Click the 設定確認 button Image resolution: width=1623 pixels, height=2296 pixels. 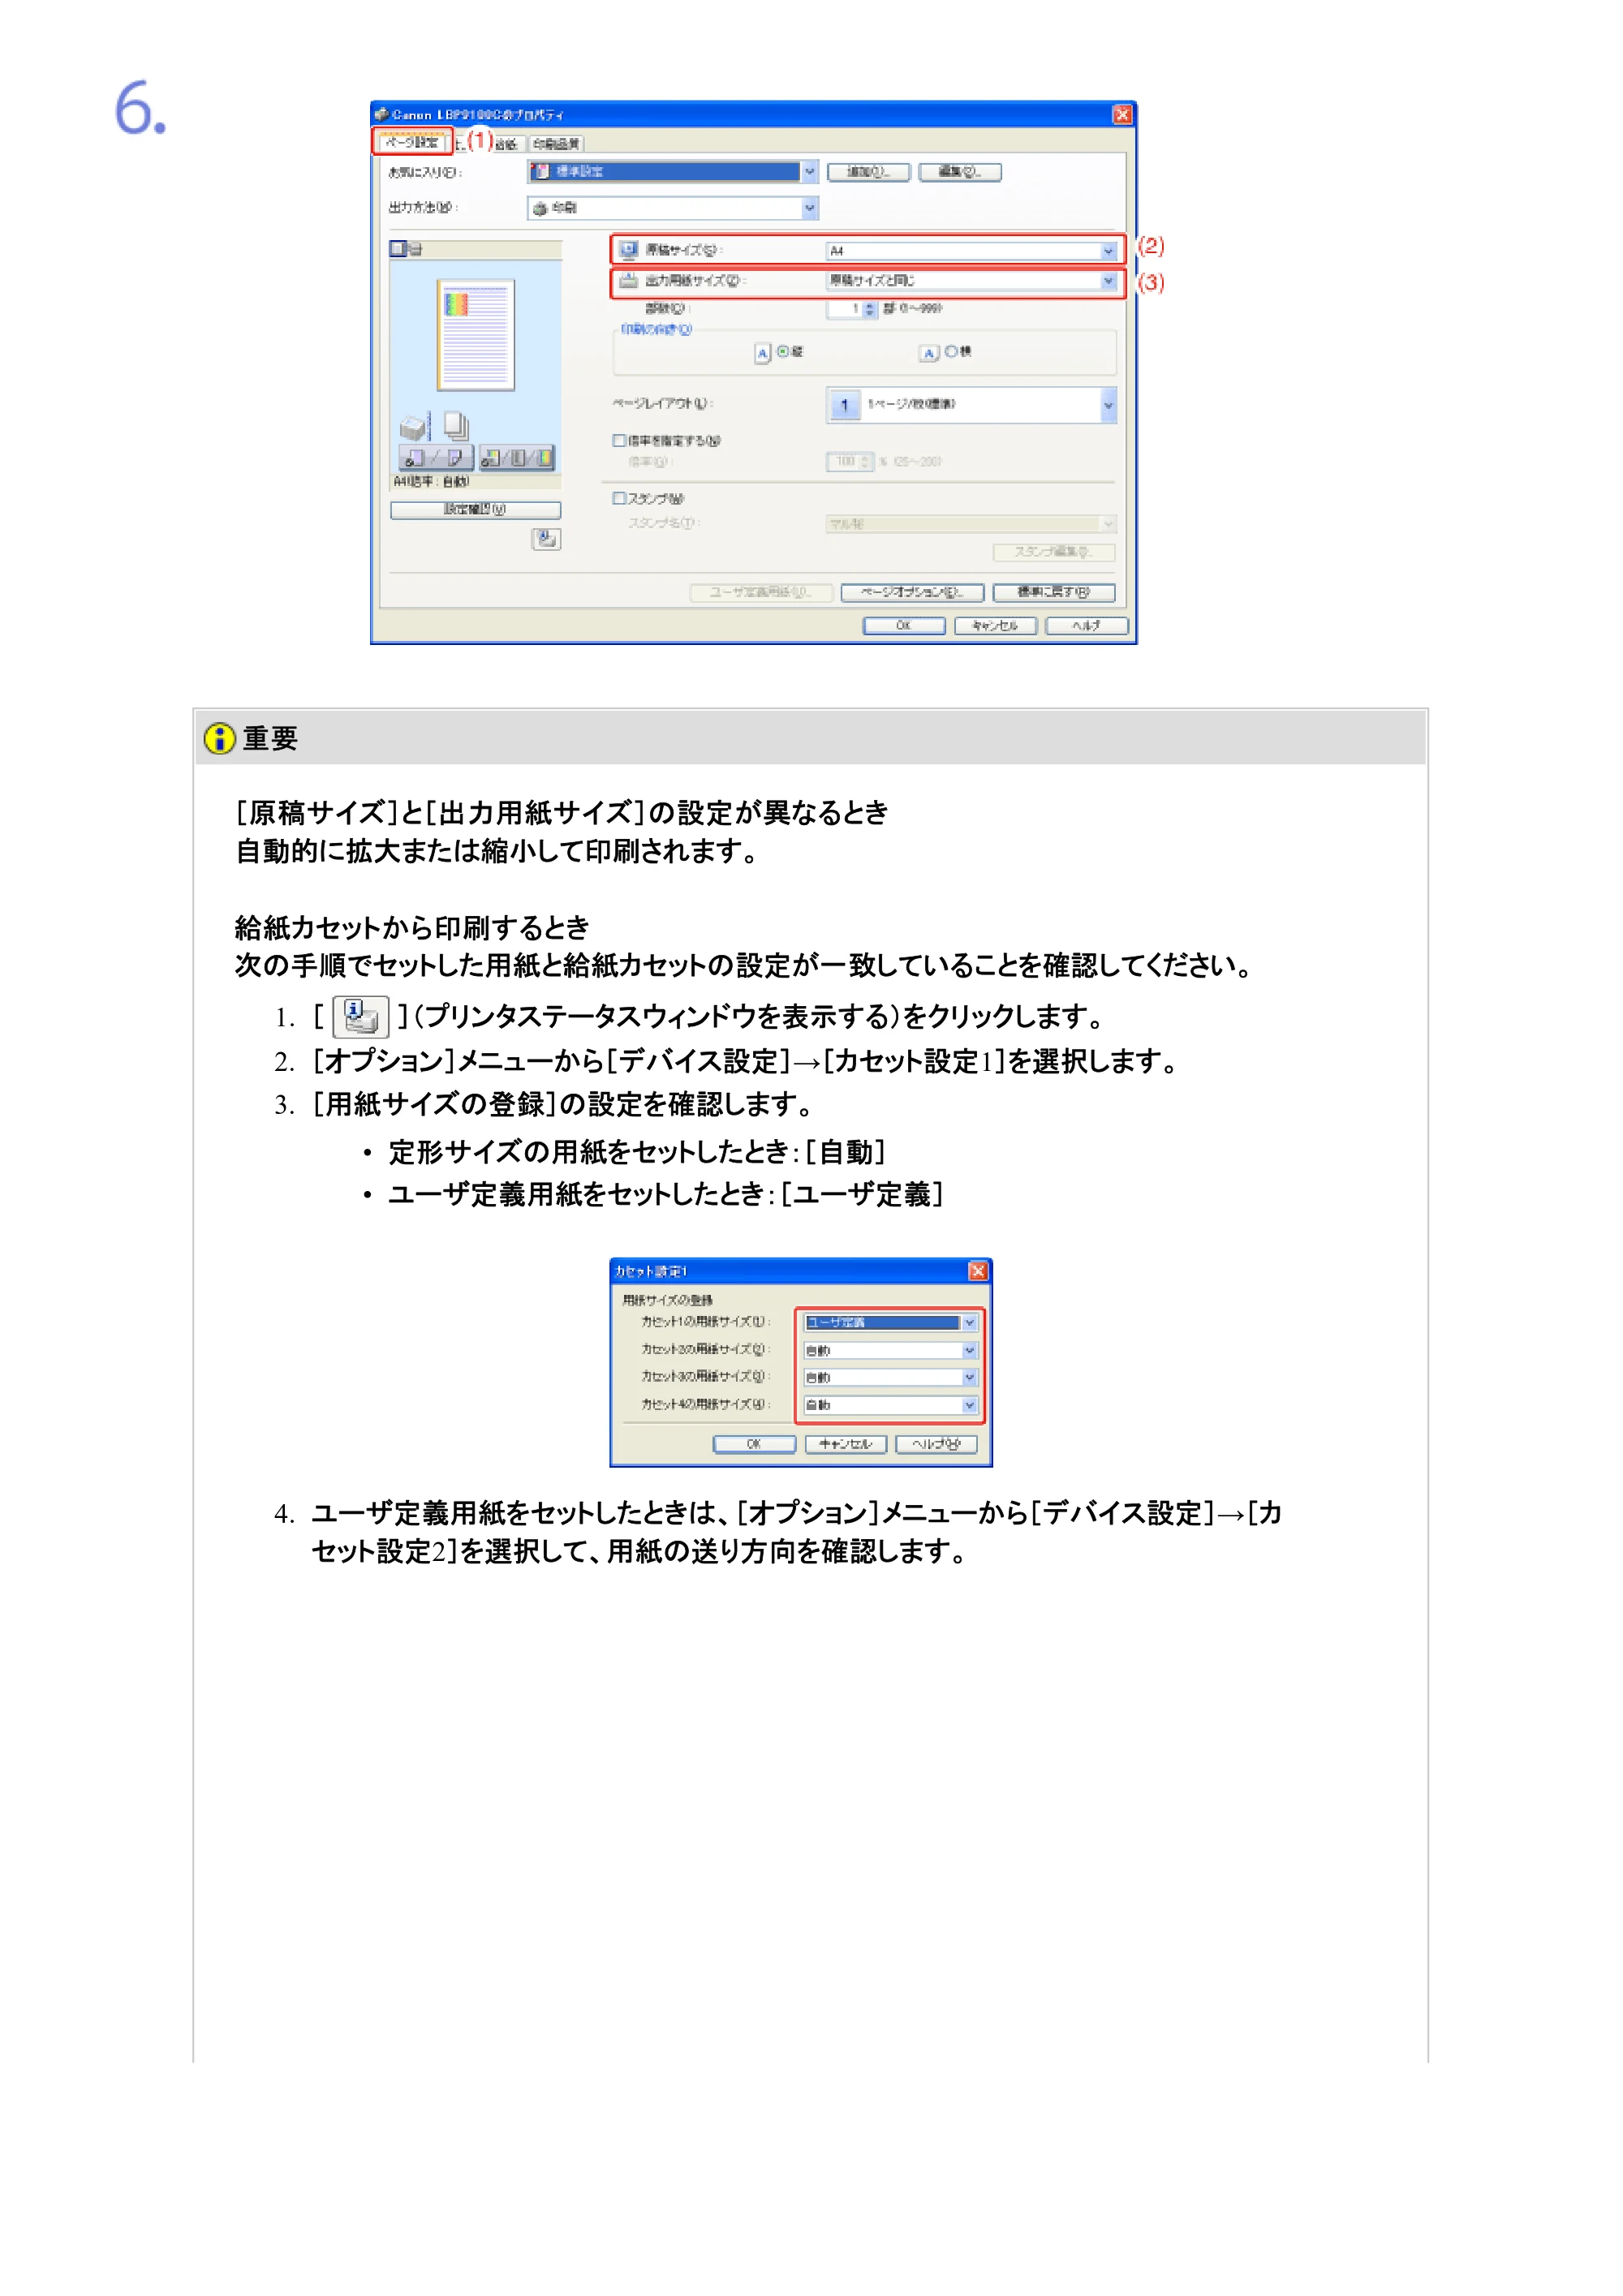[x=475, y=510]
